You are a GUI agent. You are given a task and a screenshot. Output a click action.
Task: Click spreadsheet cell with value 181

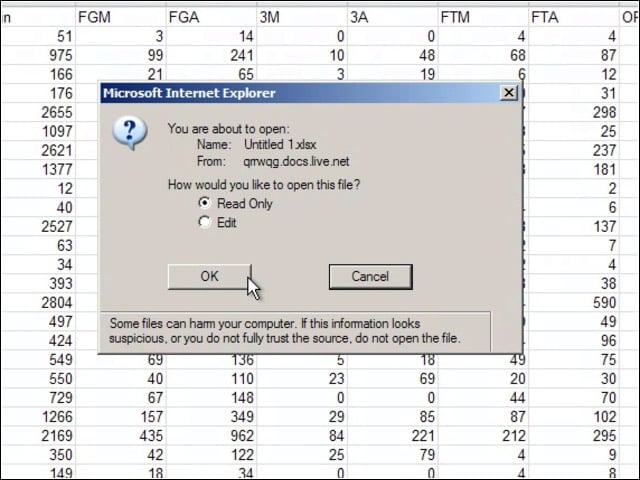pos(574,169)
